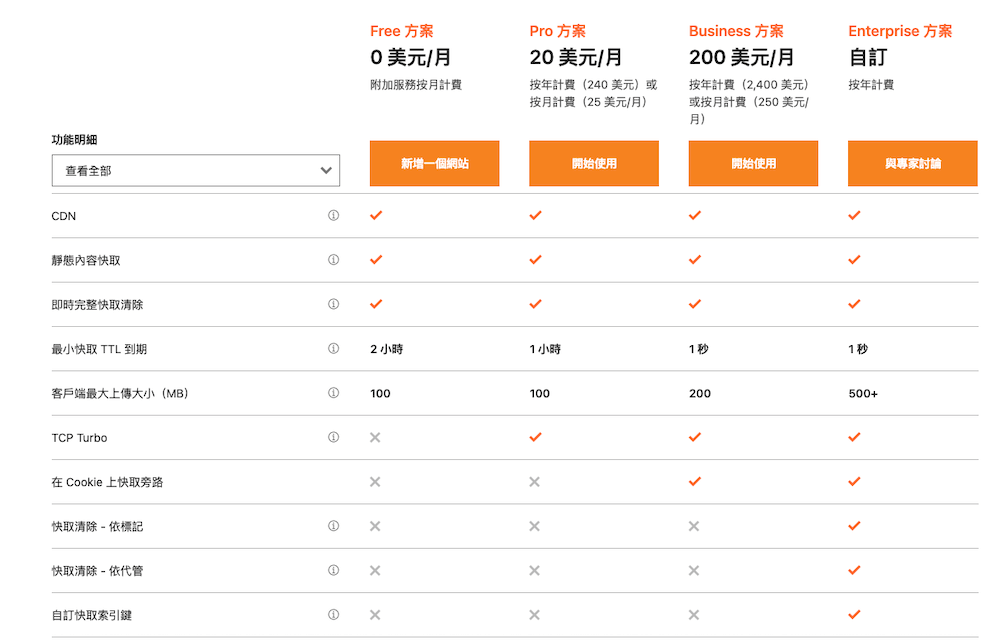1000x644 pixels.
Task: Open info icon for 快取清除 - 依標記
Action: pos(333,526)
